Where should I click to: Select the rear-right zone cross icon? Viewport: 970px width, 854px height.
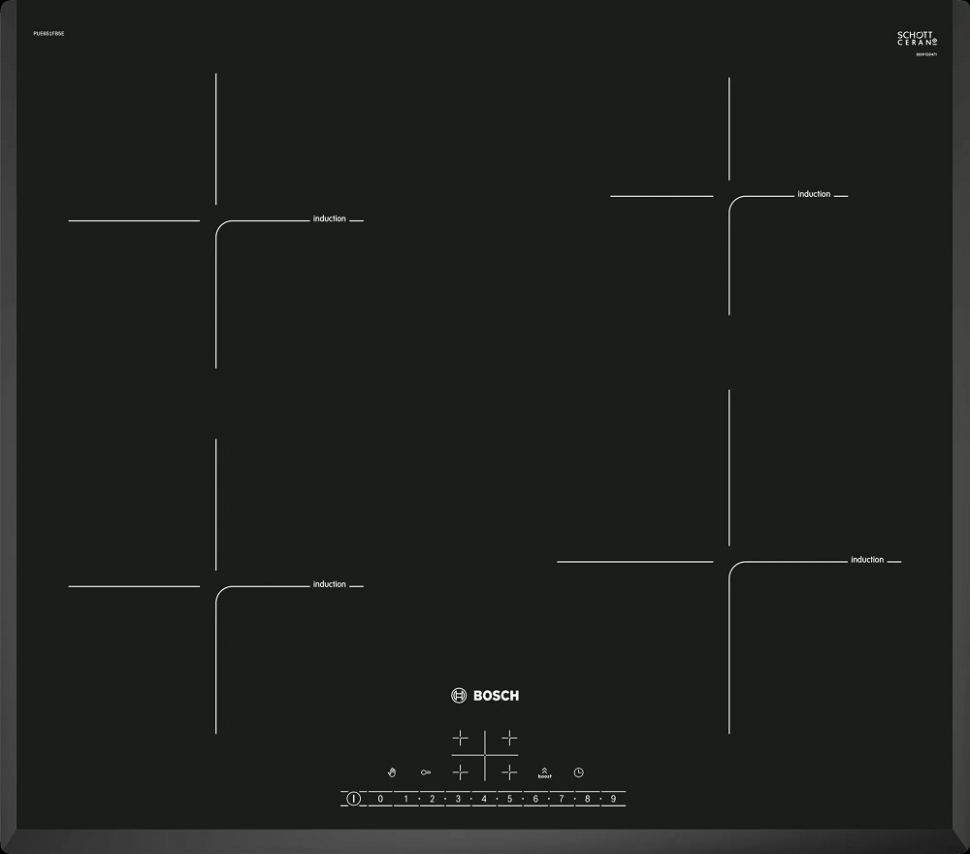509,738
